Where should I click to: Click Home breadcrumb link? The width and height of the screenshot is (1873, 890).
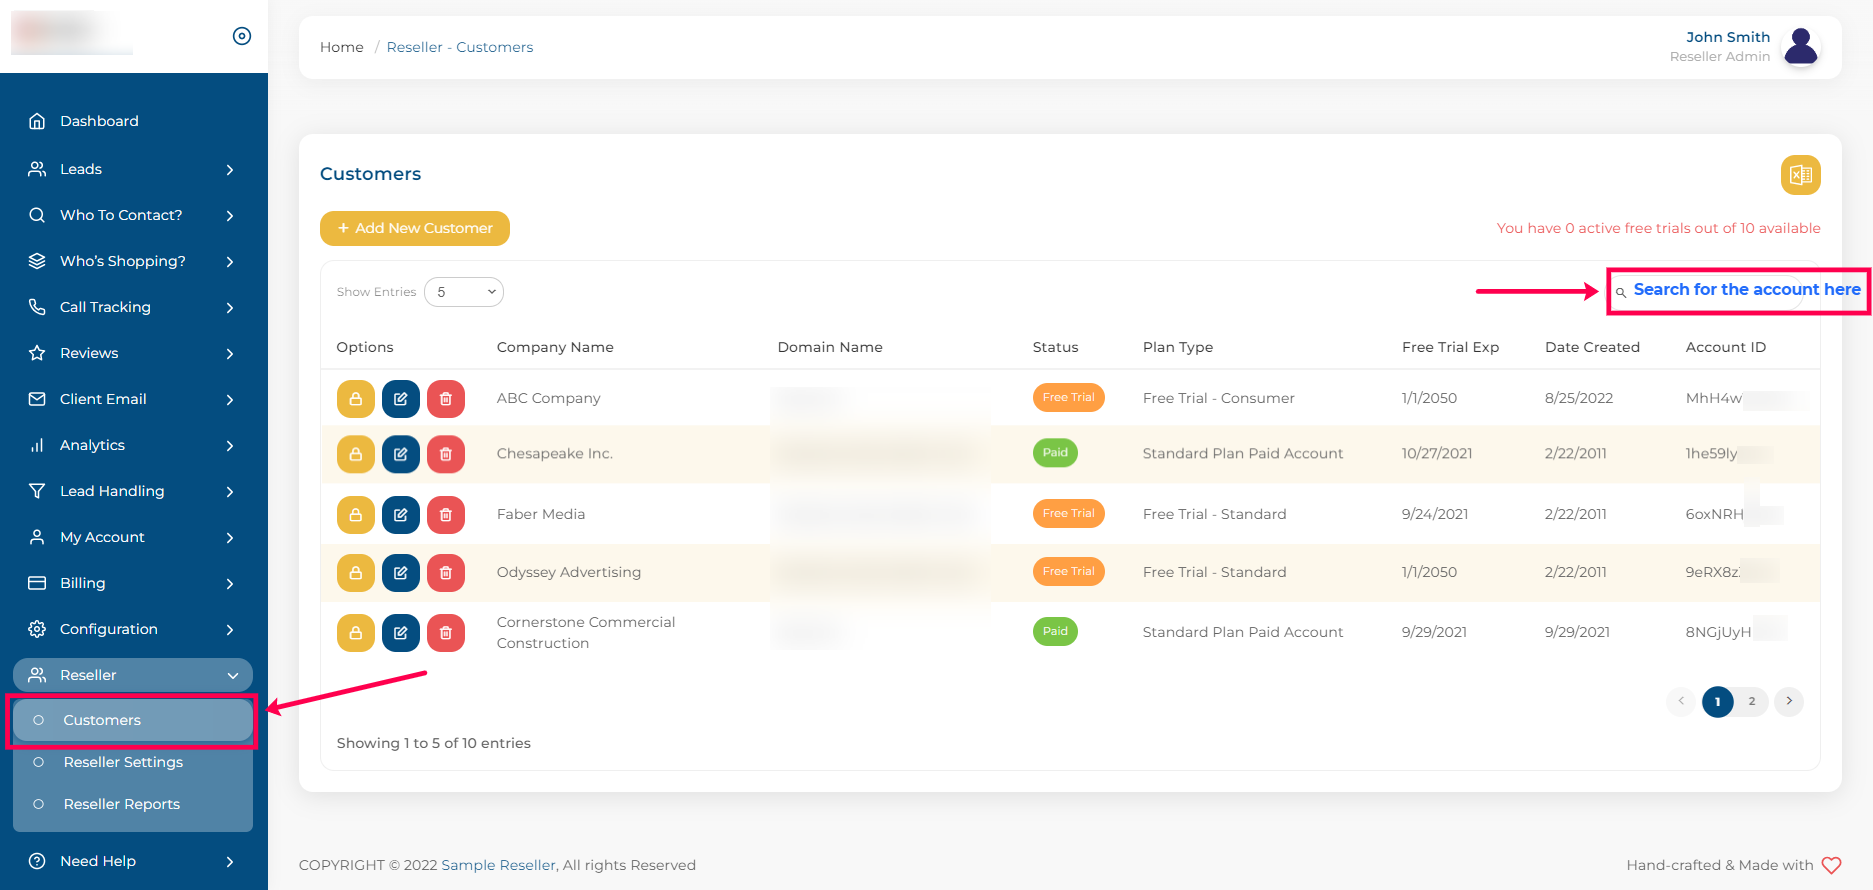(x=341, y=47)
